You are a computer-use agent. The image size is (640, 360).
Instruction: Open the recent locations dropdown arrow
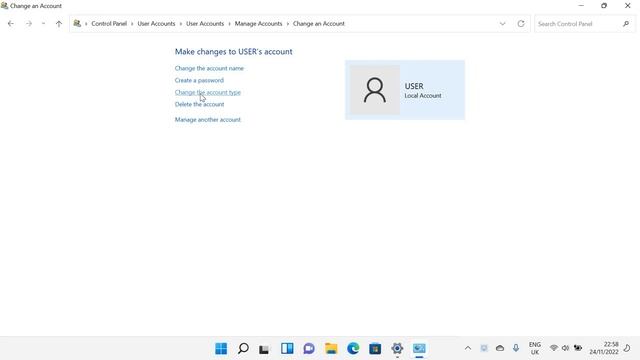tap(43, 24)
